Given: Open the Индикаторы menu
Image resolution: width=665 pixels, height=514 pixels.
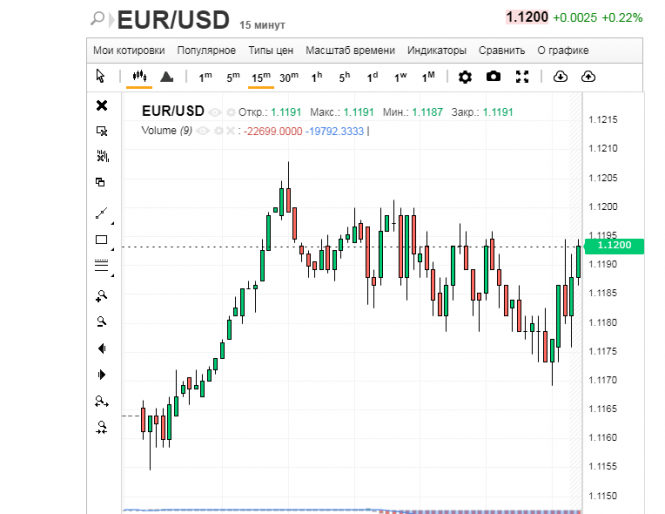Looking at the screenshot, I should [437, 50].
